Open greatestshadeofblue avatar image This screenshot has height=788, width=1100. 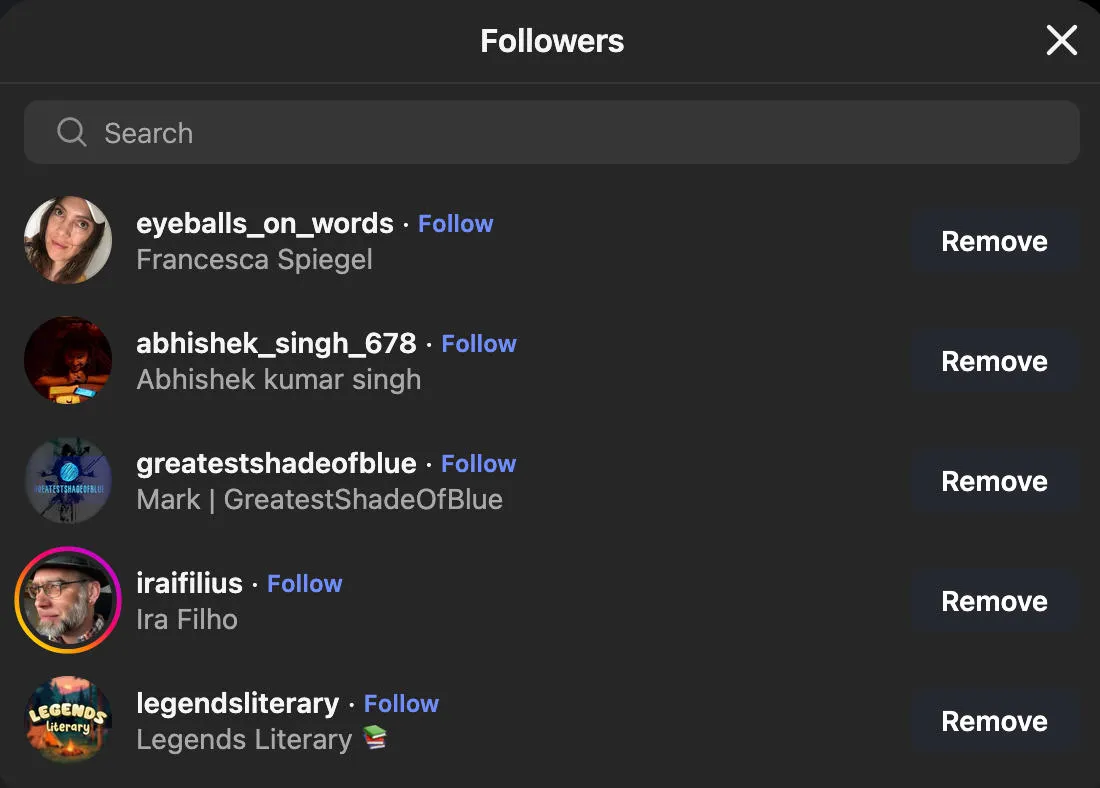click(x=68, y=480)
